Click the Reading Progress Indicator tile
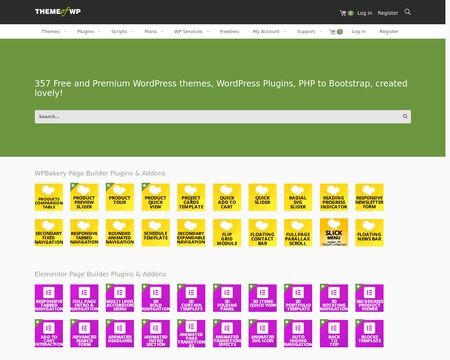This screenshot has width=450, height=360. click(x=334, y=197)
